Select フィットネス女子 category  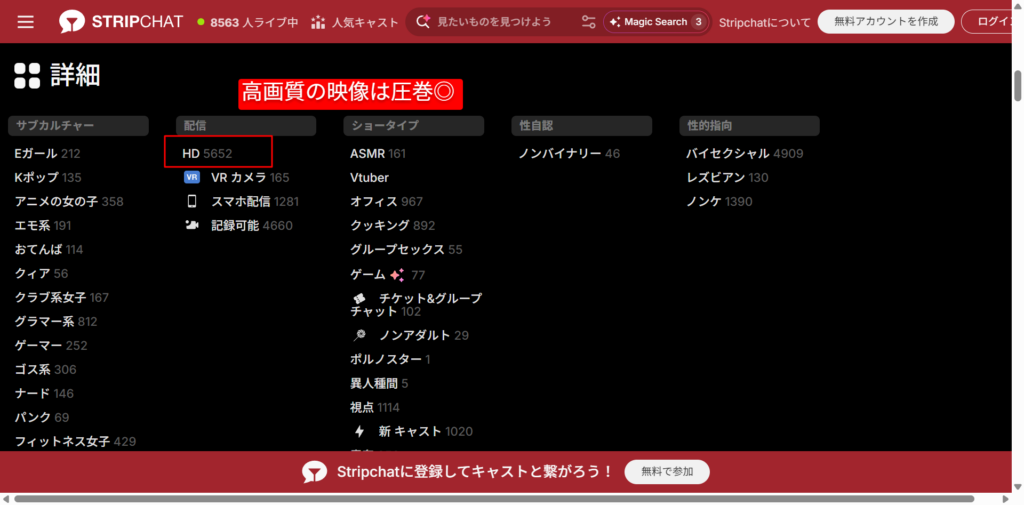(x=75, y=441)
